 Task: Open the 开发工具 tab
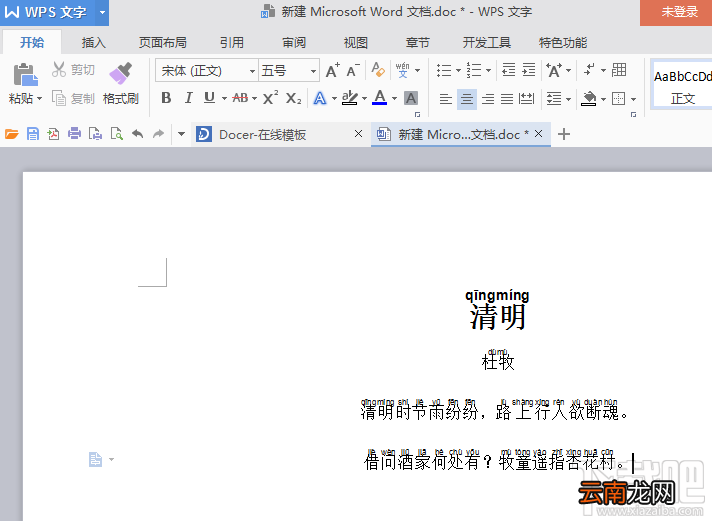tap(487, 43)
